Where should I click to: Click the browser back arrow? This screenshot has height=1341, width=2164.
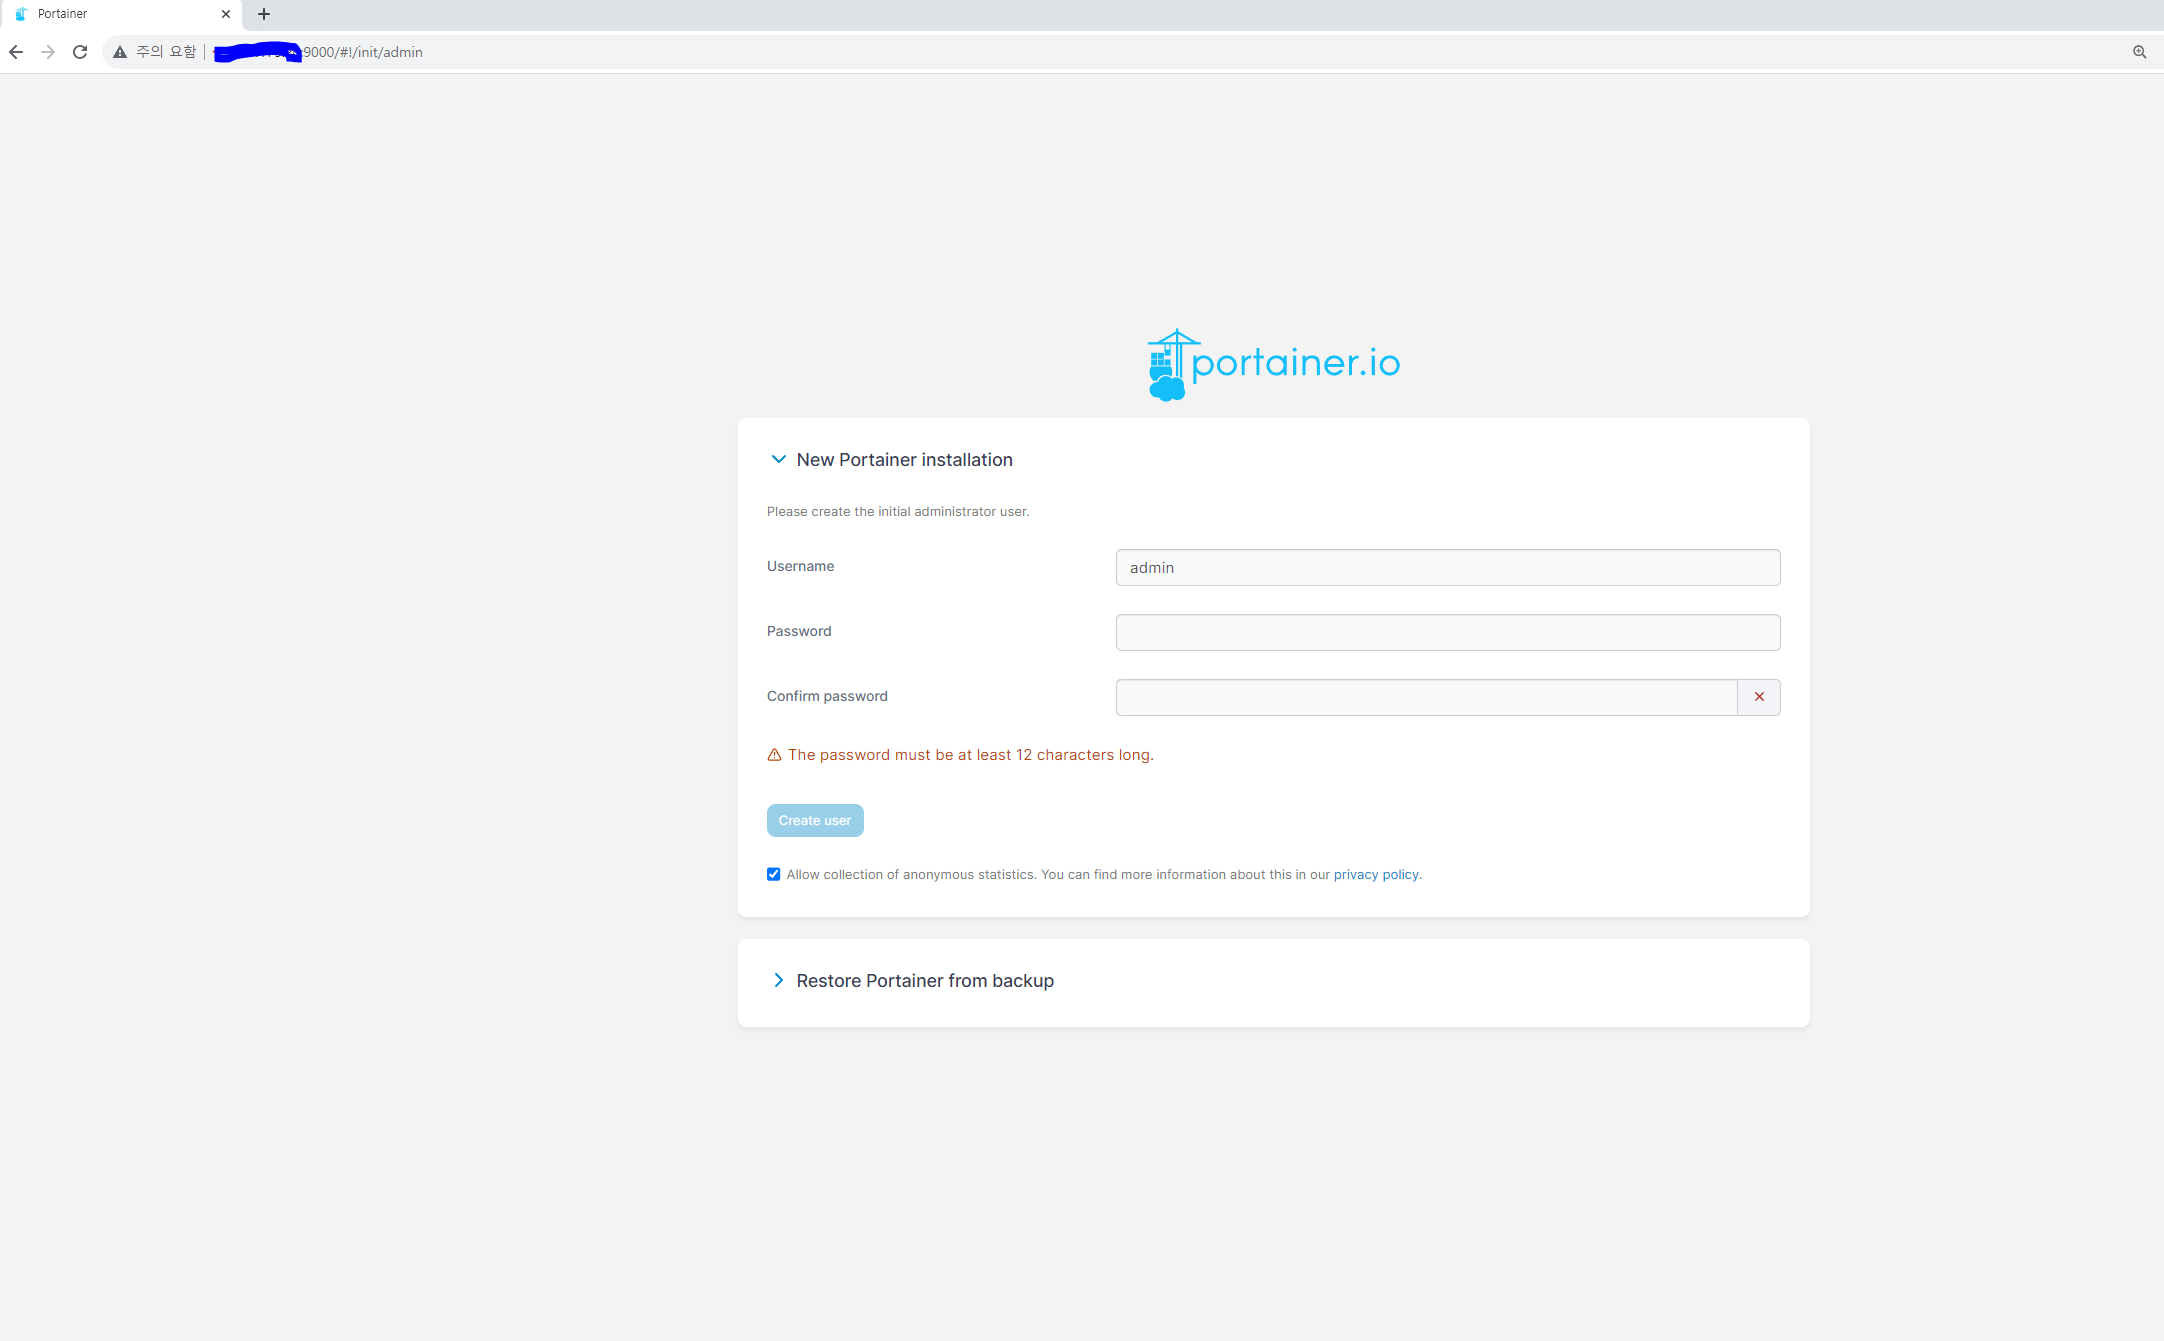point(16,52)
